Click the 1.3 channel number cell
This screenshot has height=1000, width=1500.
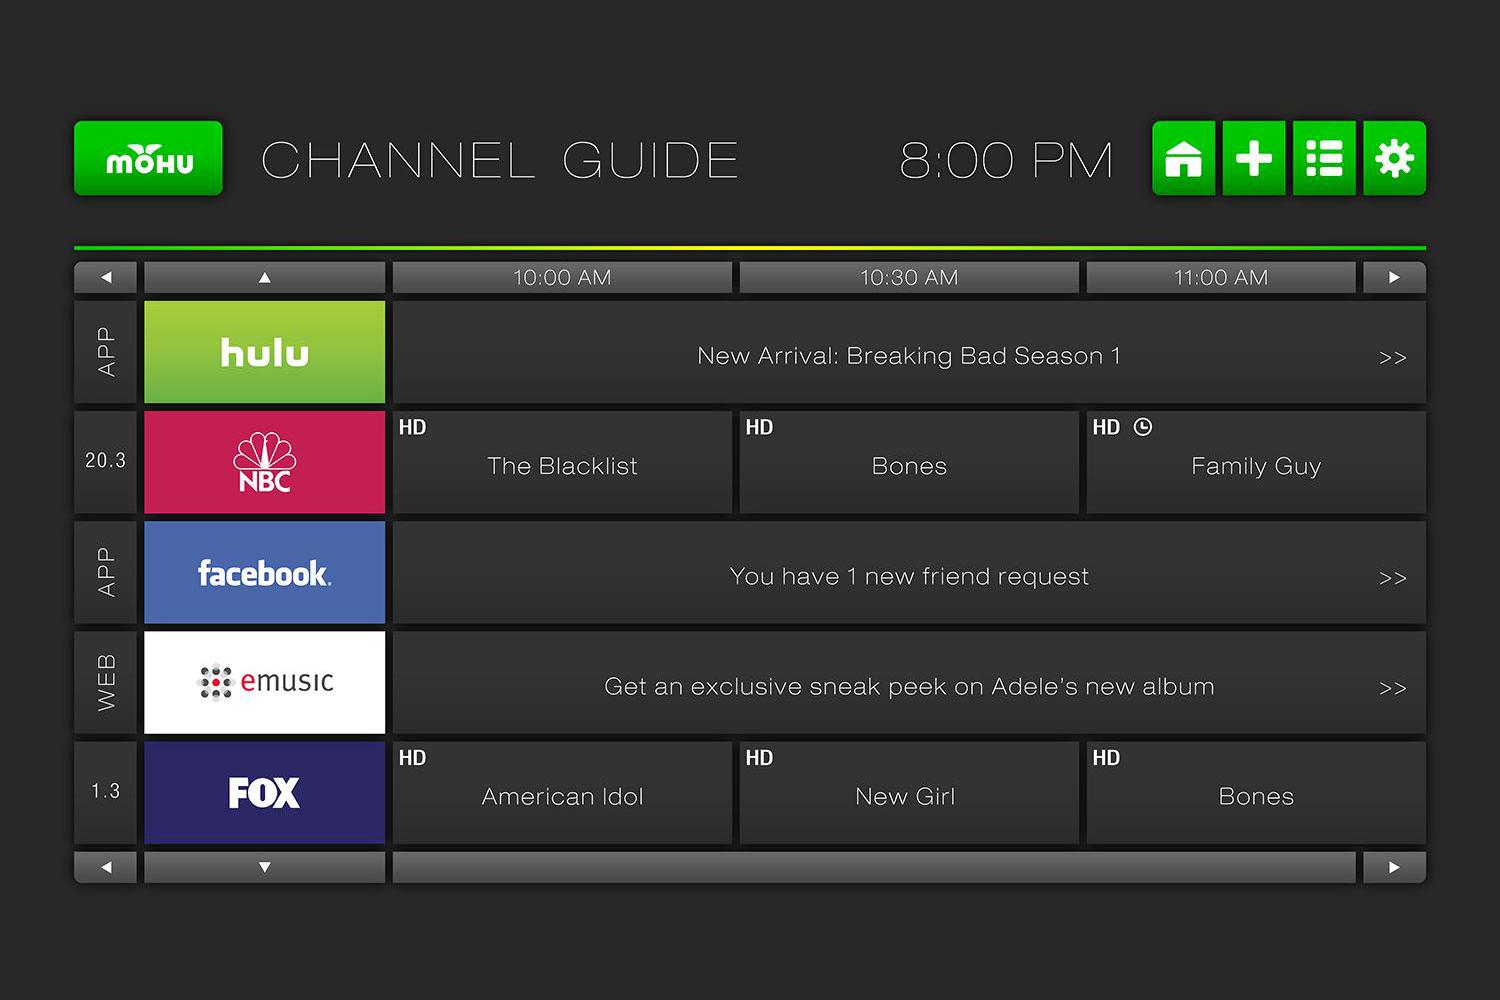pyautogui.click(x=105, y=792)
